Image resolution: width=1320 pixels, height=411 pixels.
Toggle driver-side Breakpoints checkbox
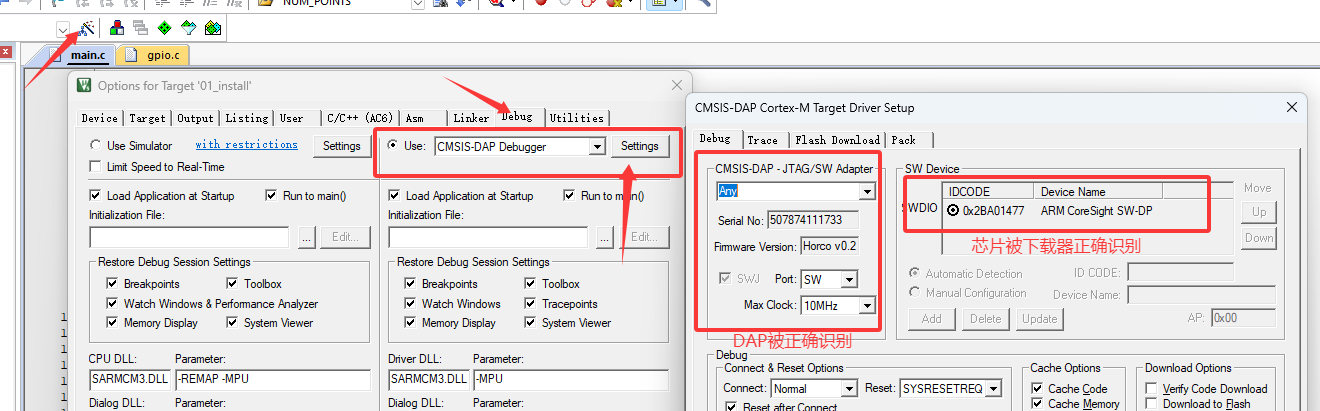411,284
